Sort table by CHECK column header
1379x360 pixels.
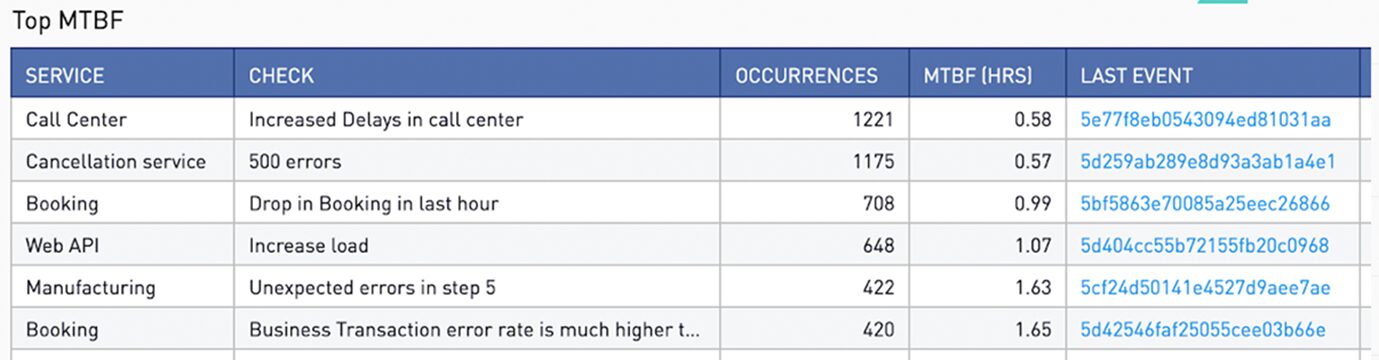coord(281,76)
